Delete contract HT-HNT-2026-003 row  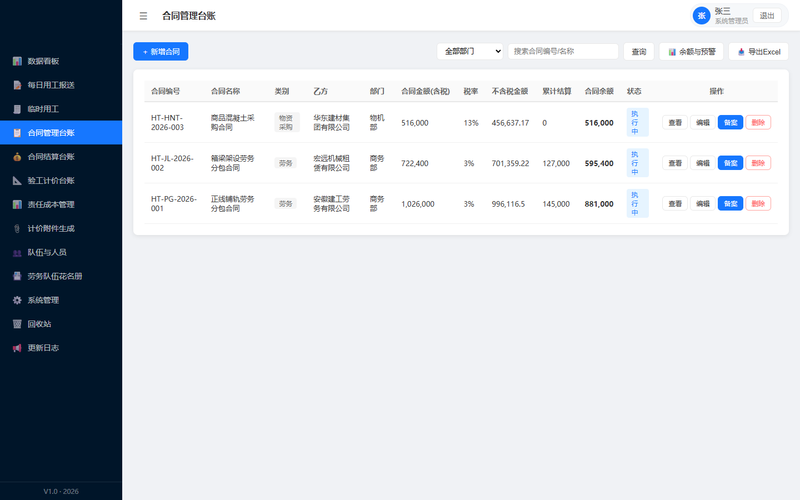pos(758,122)
